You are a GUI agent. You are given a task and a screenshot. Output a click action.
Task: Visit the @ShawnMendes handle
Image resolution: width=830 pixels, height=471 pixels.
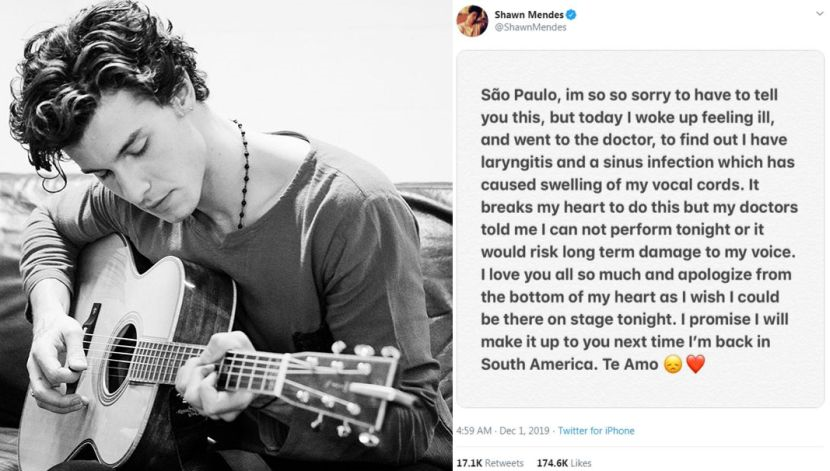click(x=531, y=28)
